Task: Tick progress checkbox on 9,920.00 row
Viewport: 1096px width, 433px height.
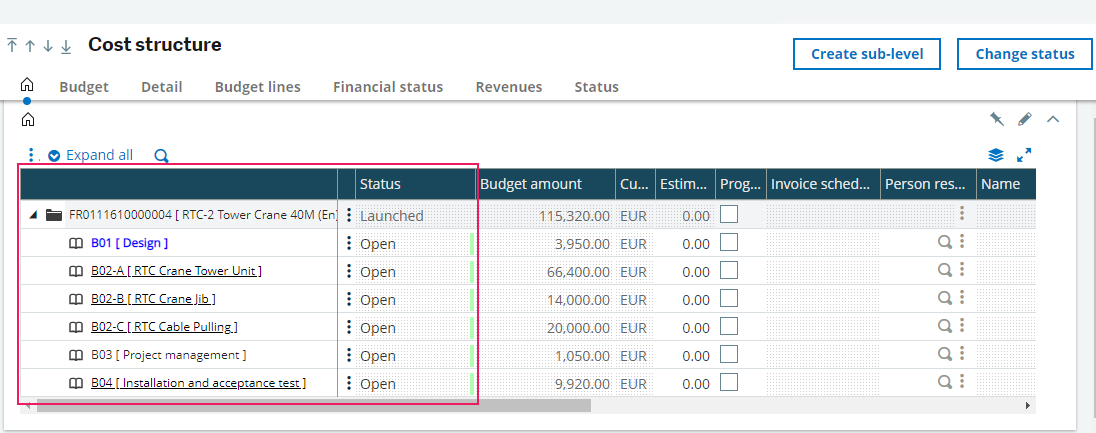Action: coord(729,382)
